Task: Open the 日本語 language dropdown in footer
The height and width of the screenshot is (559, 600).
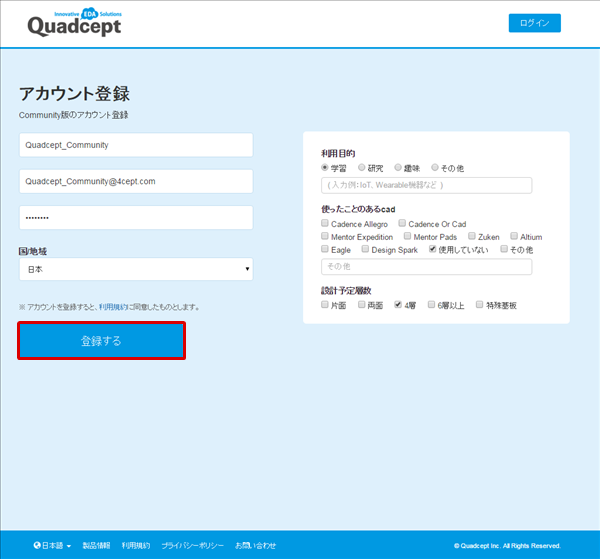Action: pos(52,546)
